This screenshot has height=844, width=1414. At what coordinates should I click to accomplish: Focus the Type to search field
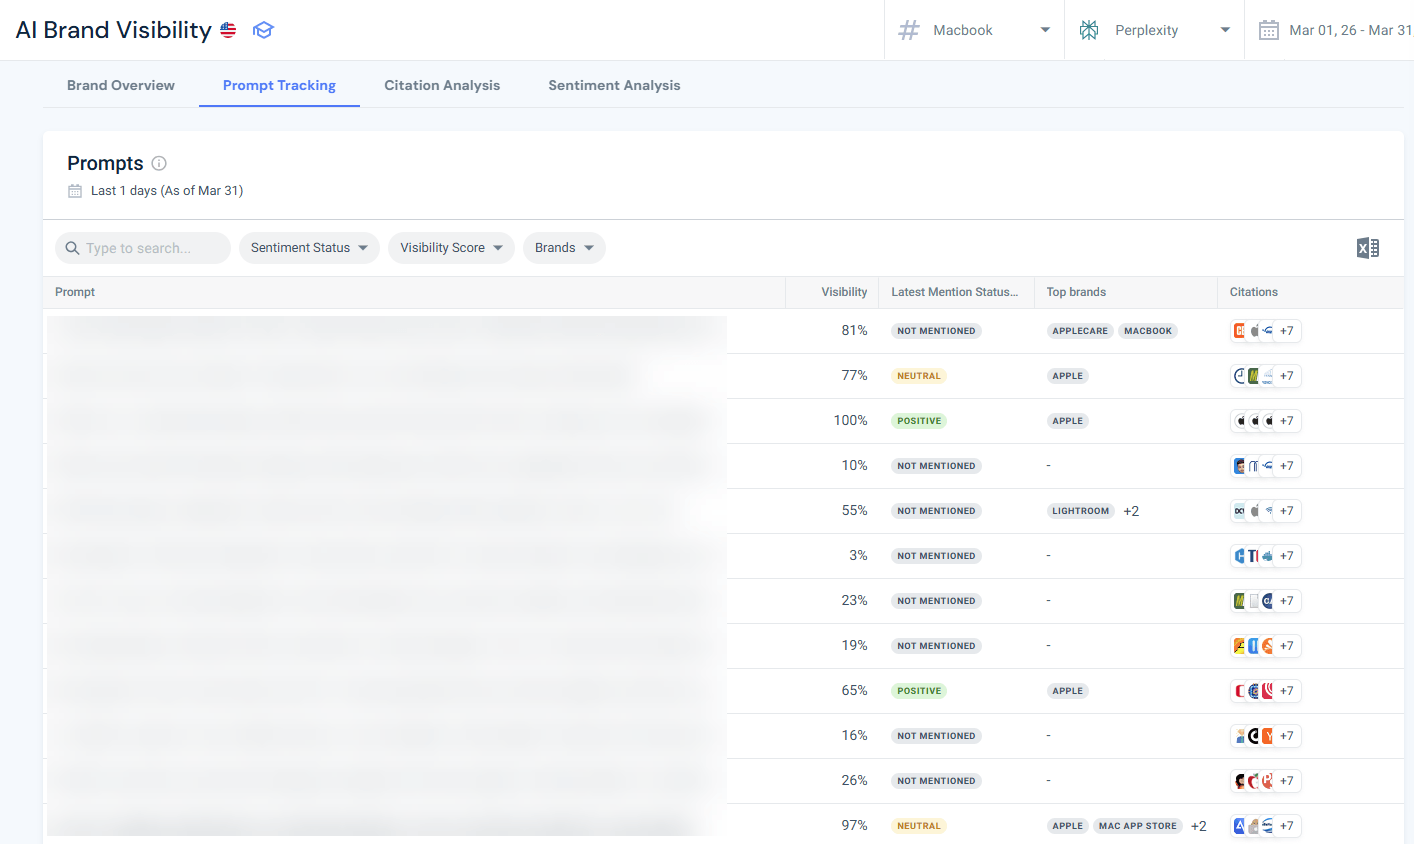[x=143, y=248]
